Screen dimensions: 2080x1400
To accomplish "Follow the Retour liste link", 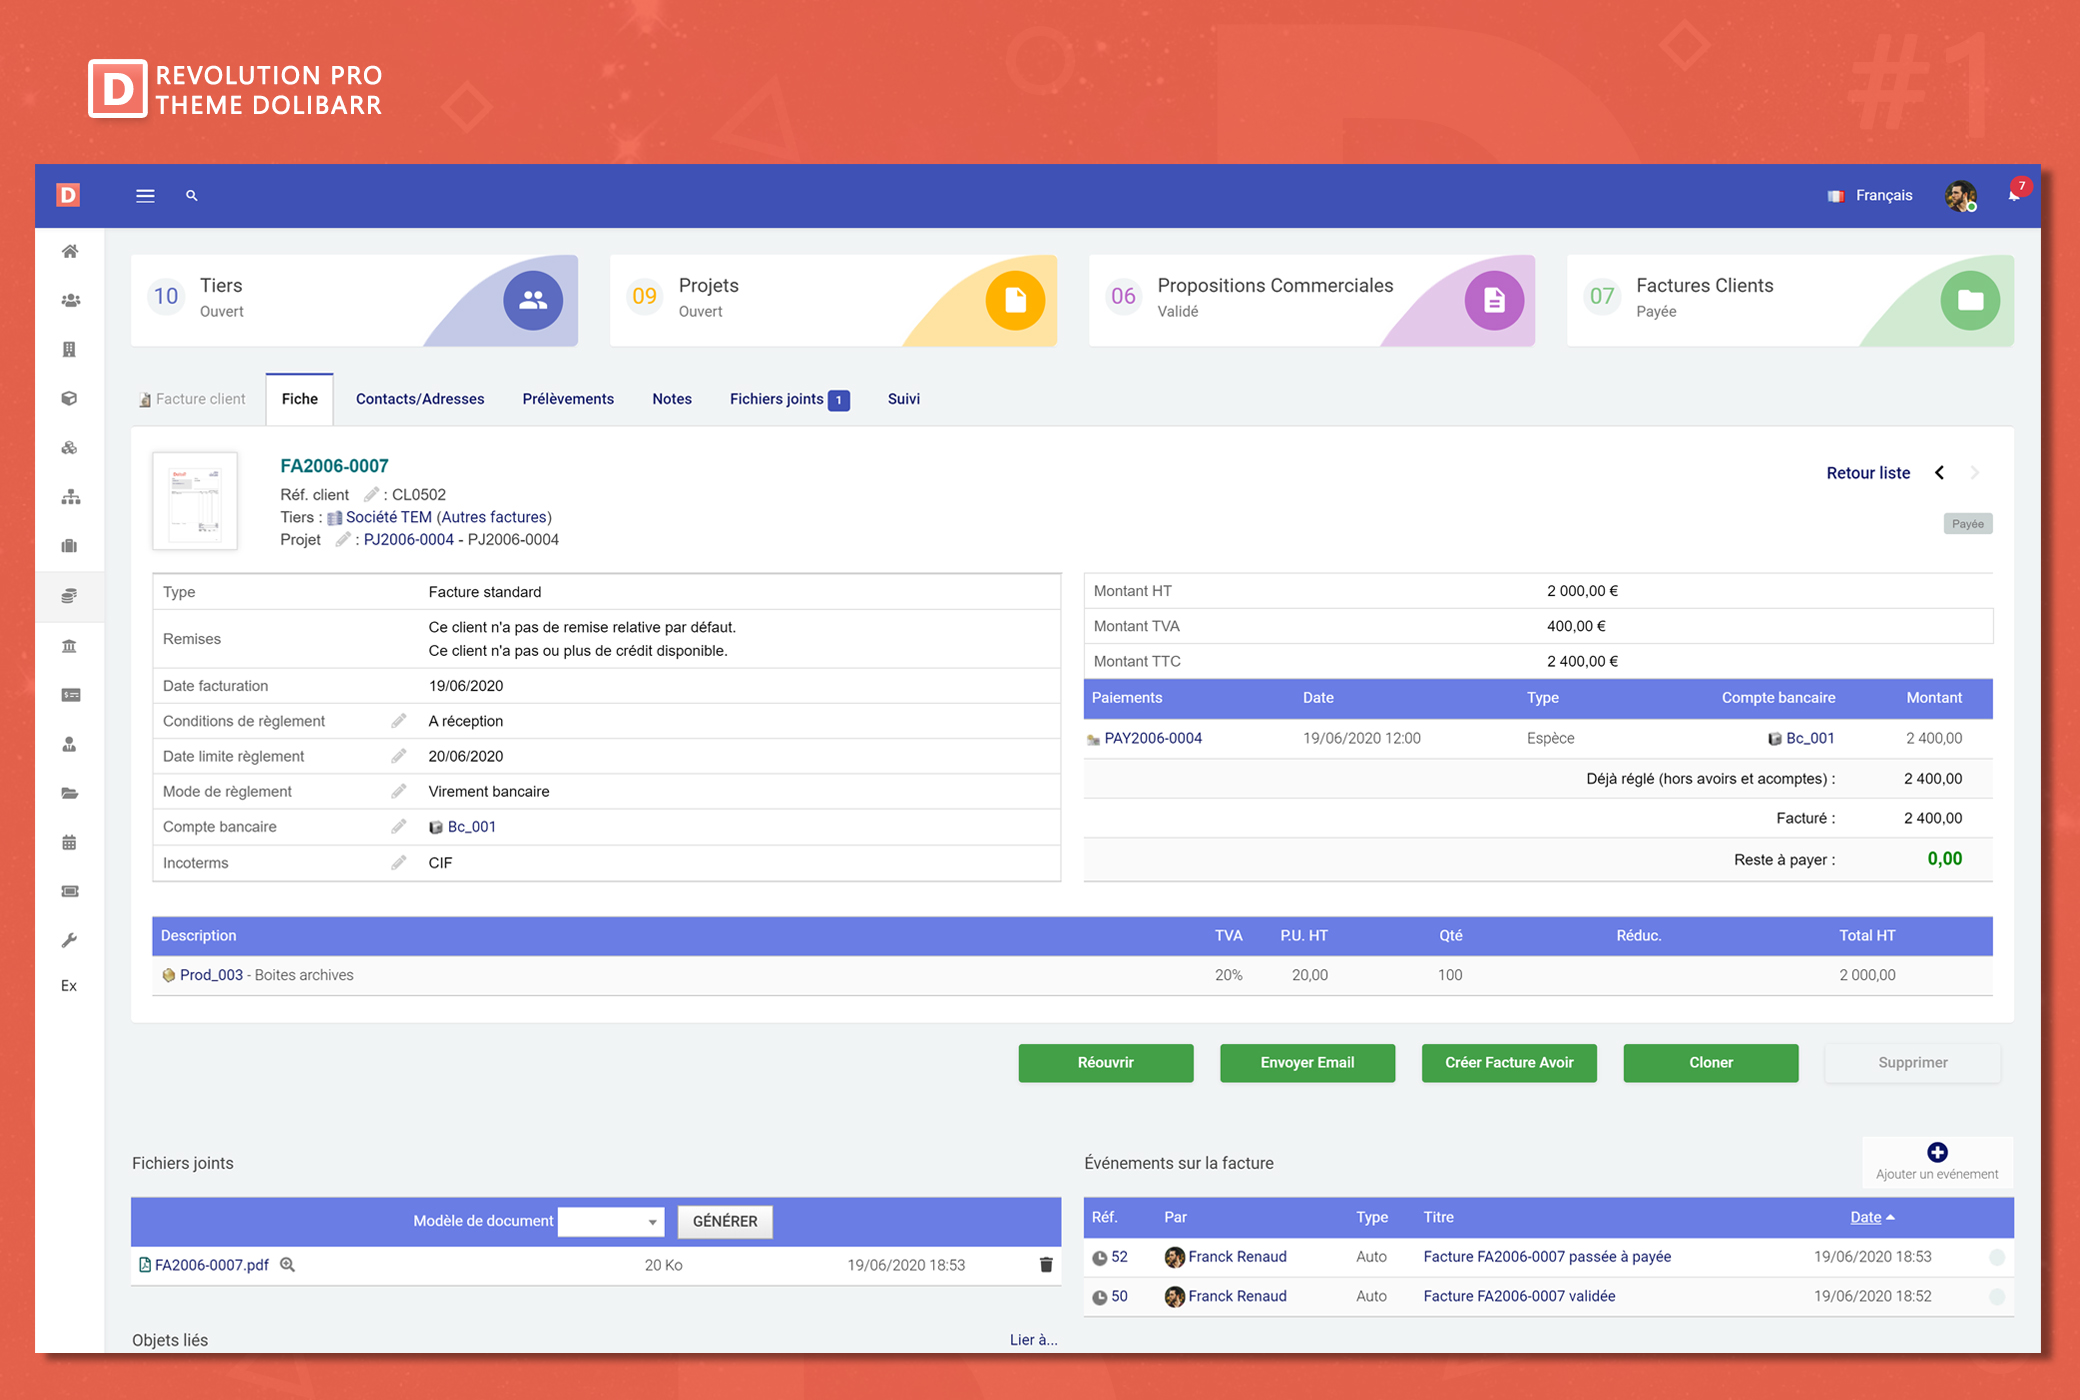I will [1868, 473].
